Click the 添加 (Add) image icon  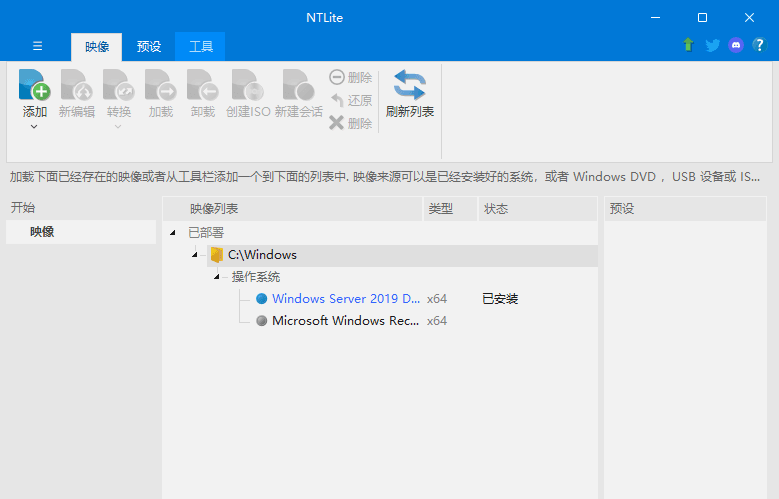(x=35, y=86)
